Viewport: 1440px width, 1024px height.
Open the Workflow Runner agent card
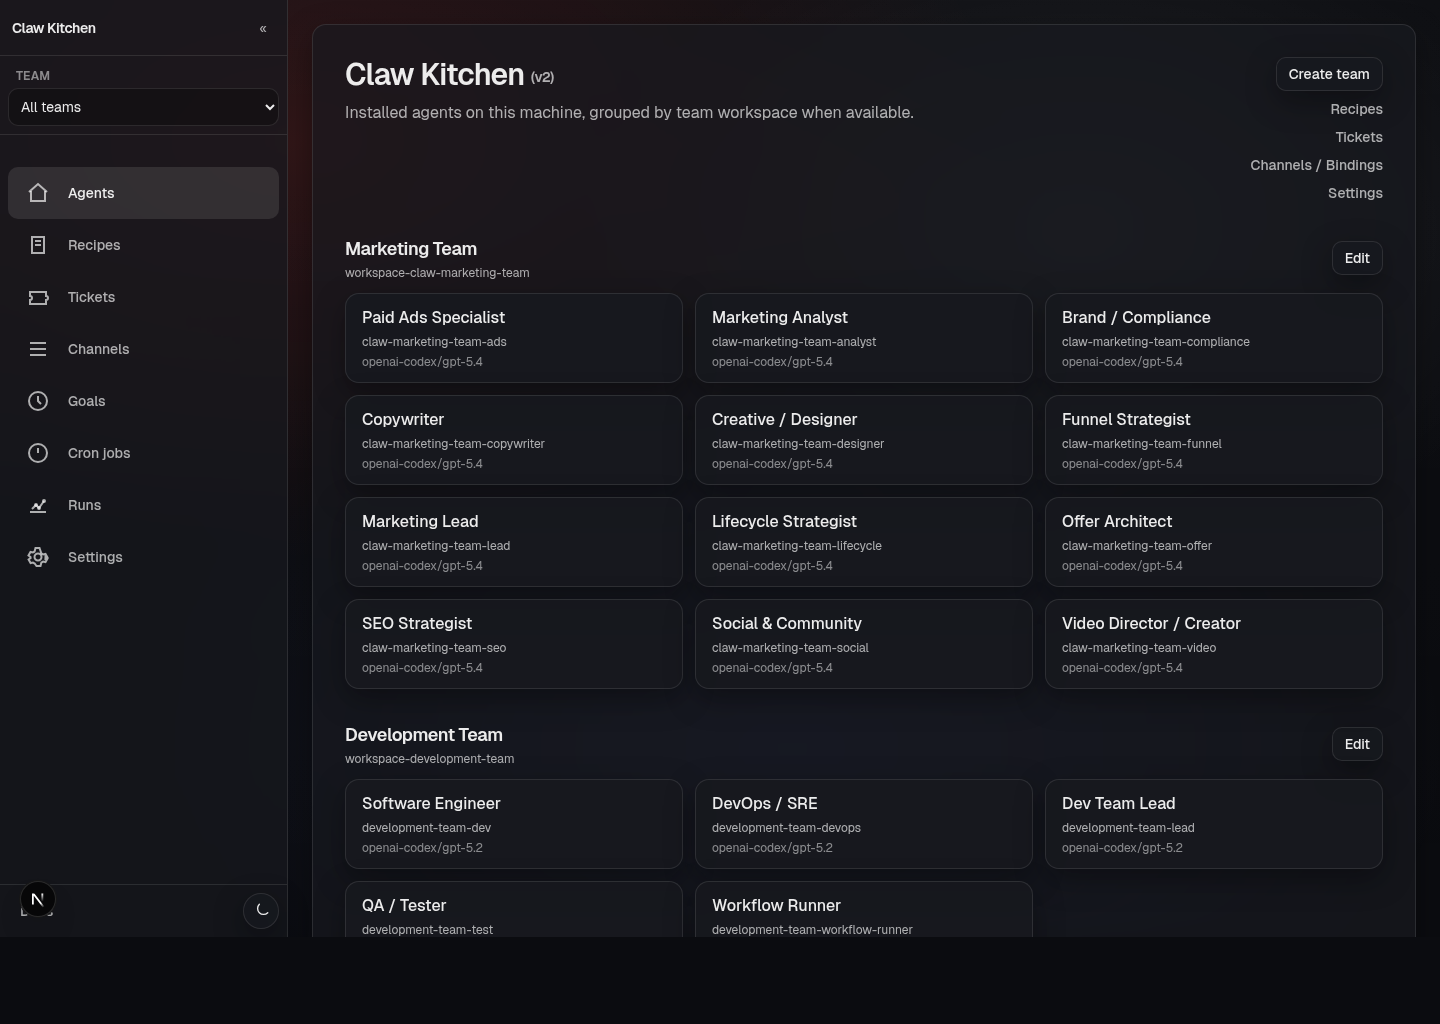863,914
